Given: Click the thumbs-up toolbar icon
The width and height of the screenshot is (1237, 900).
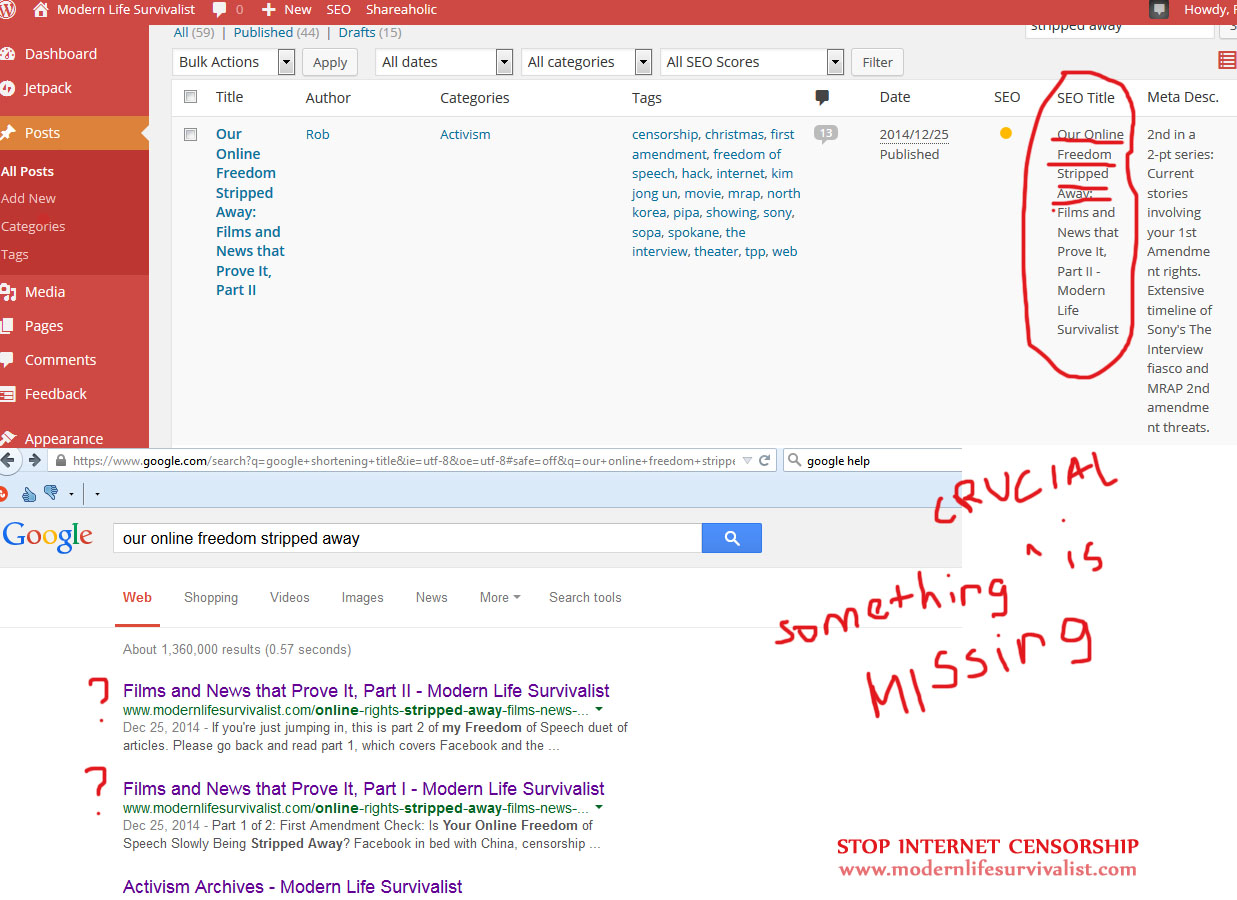Looking at the screenshot, I should click(x=29, y=493).
